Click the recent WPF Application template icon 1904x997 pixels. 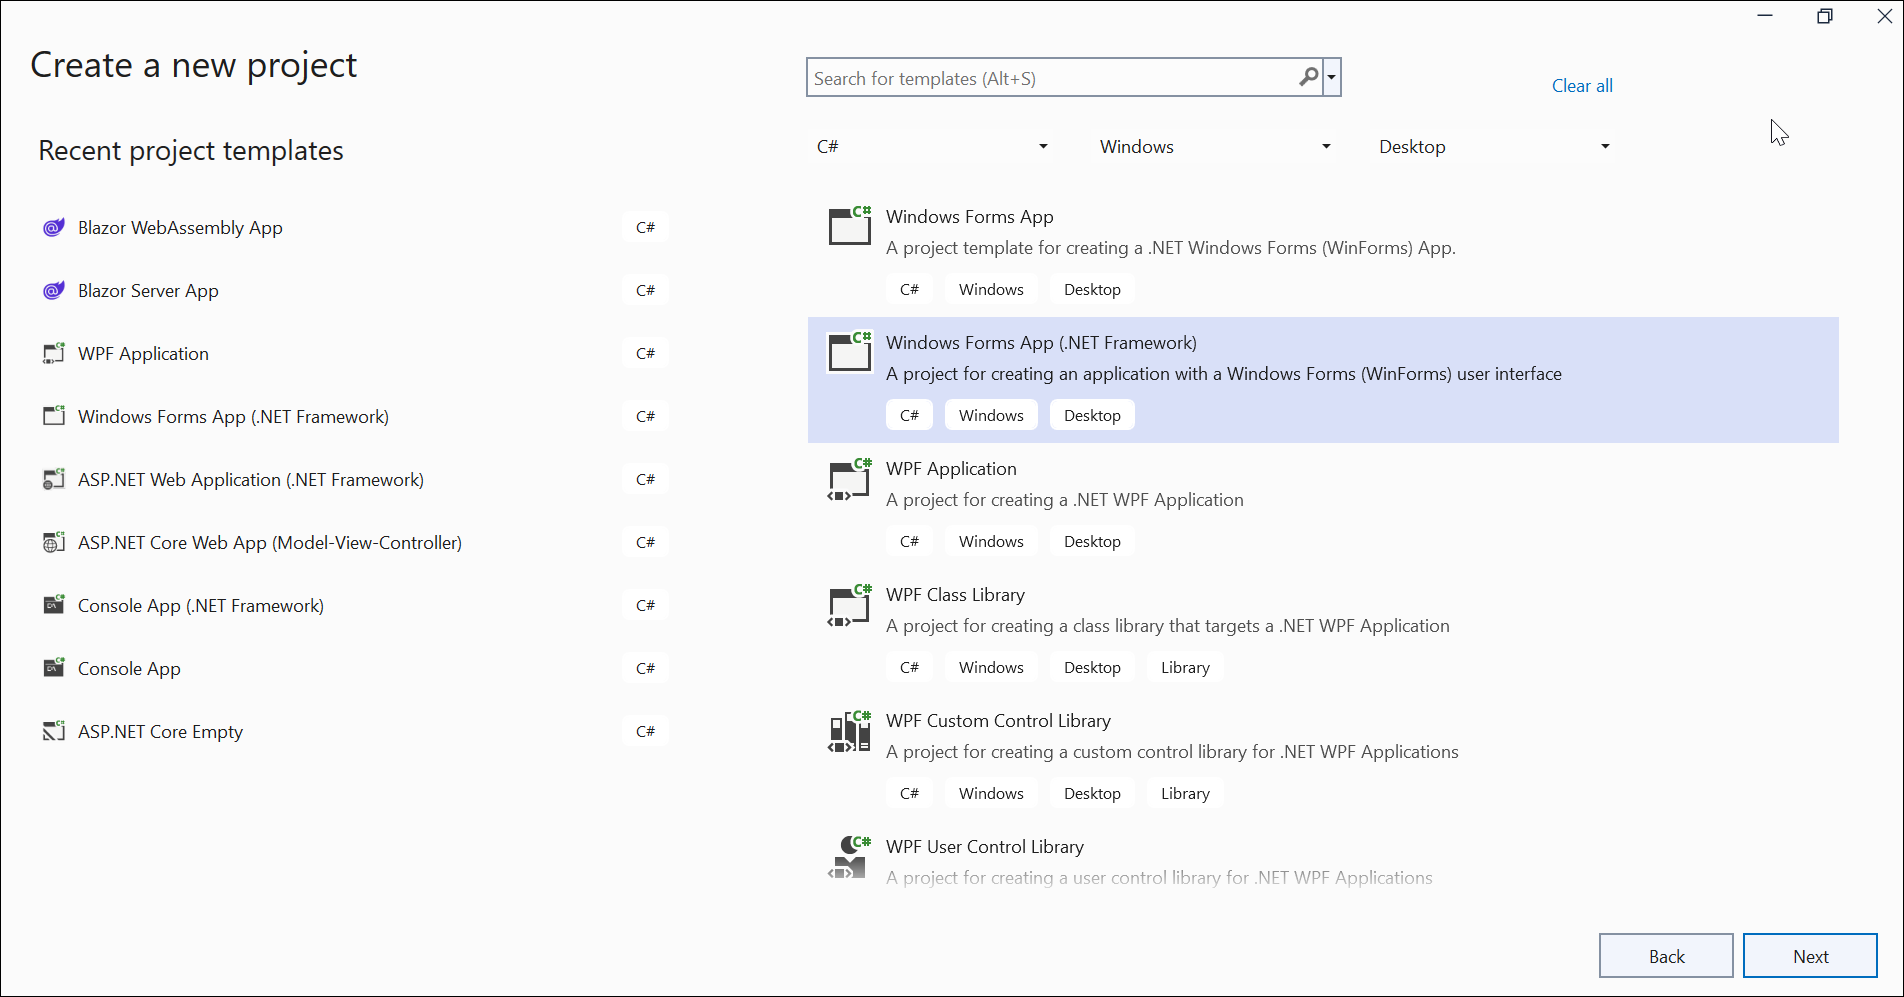(x=54, y=354)
